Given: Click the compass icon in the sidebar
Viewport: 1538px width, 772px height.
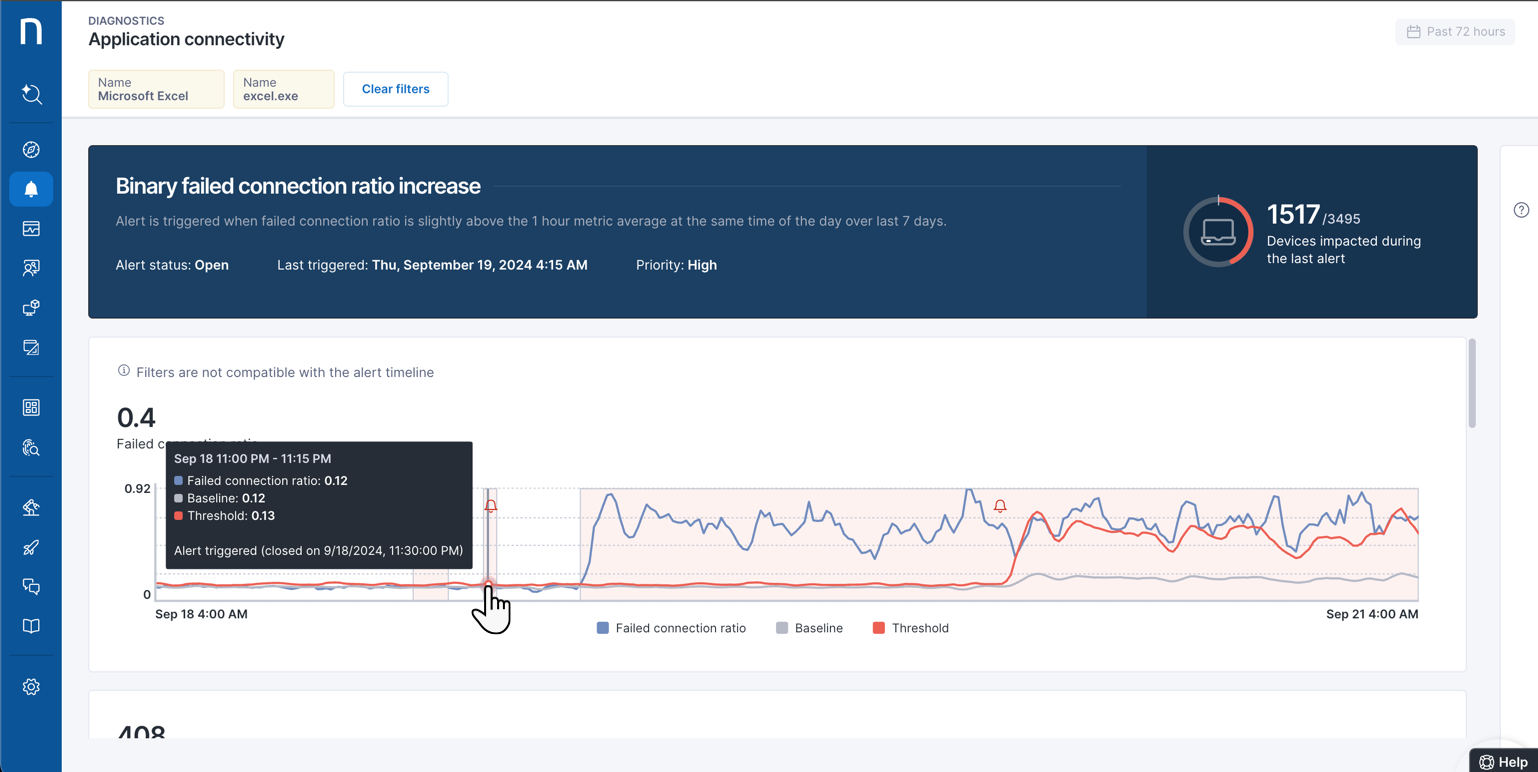Looking at the screenshot, I should tap(31, 150).
